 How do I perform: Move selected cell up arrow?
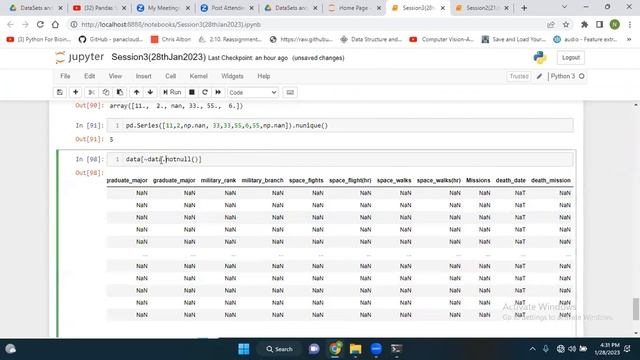click(136, 92)
